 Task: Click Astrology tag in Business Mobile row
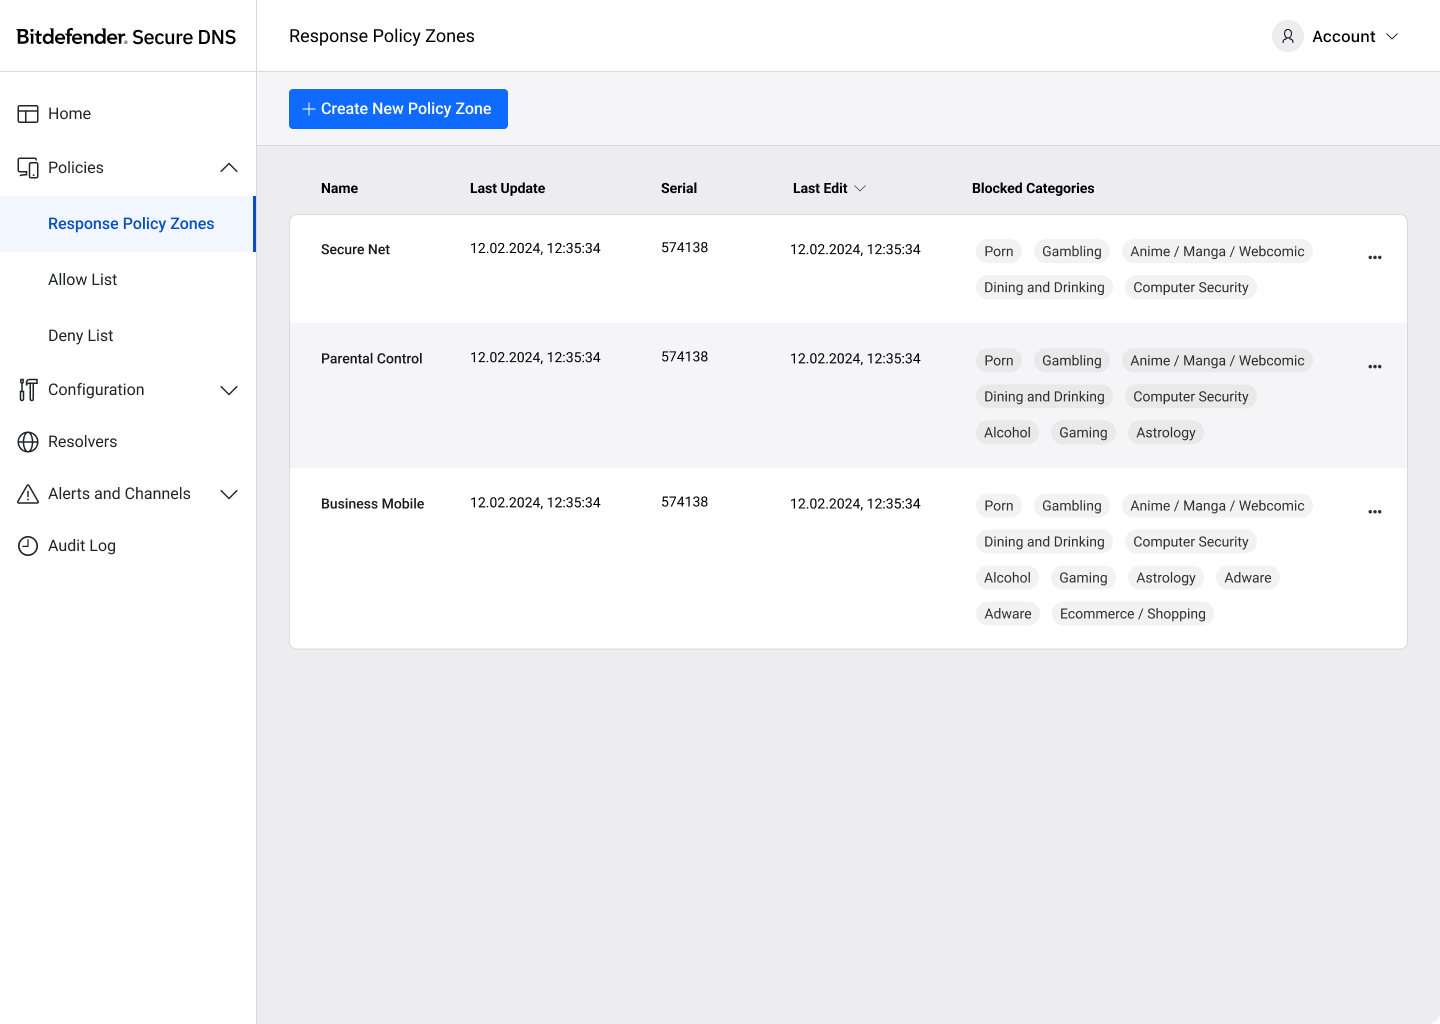pos(1166,578)
